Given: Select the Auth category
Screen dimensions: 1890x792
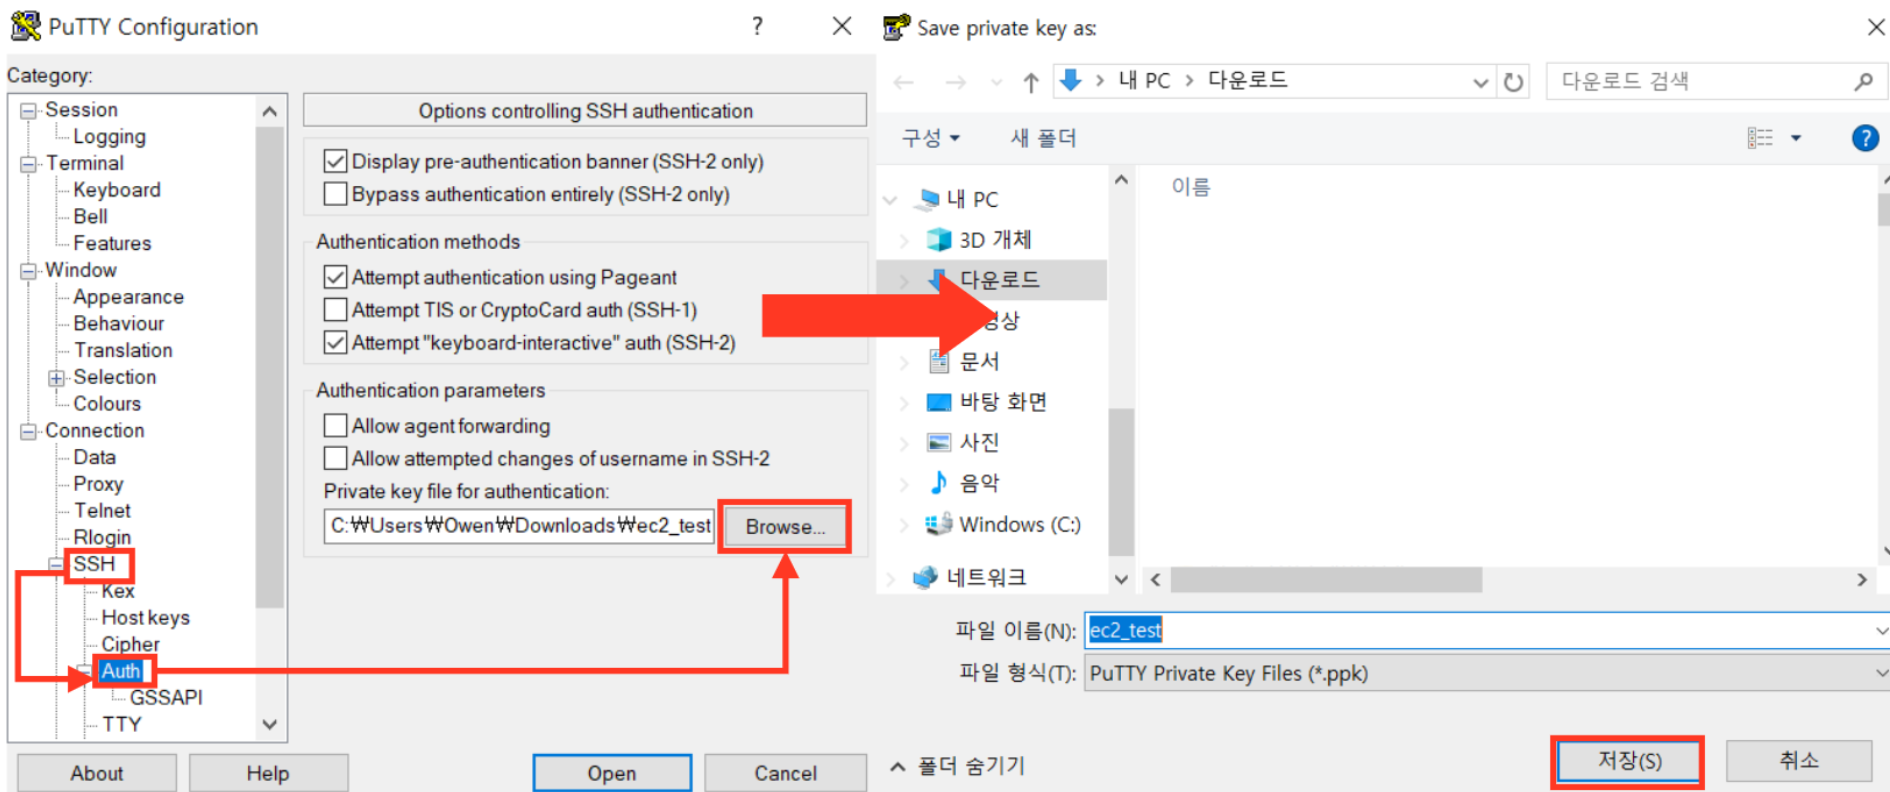Looking at the screenshot, I should pos(121,671).
